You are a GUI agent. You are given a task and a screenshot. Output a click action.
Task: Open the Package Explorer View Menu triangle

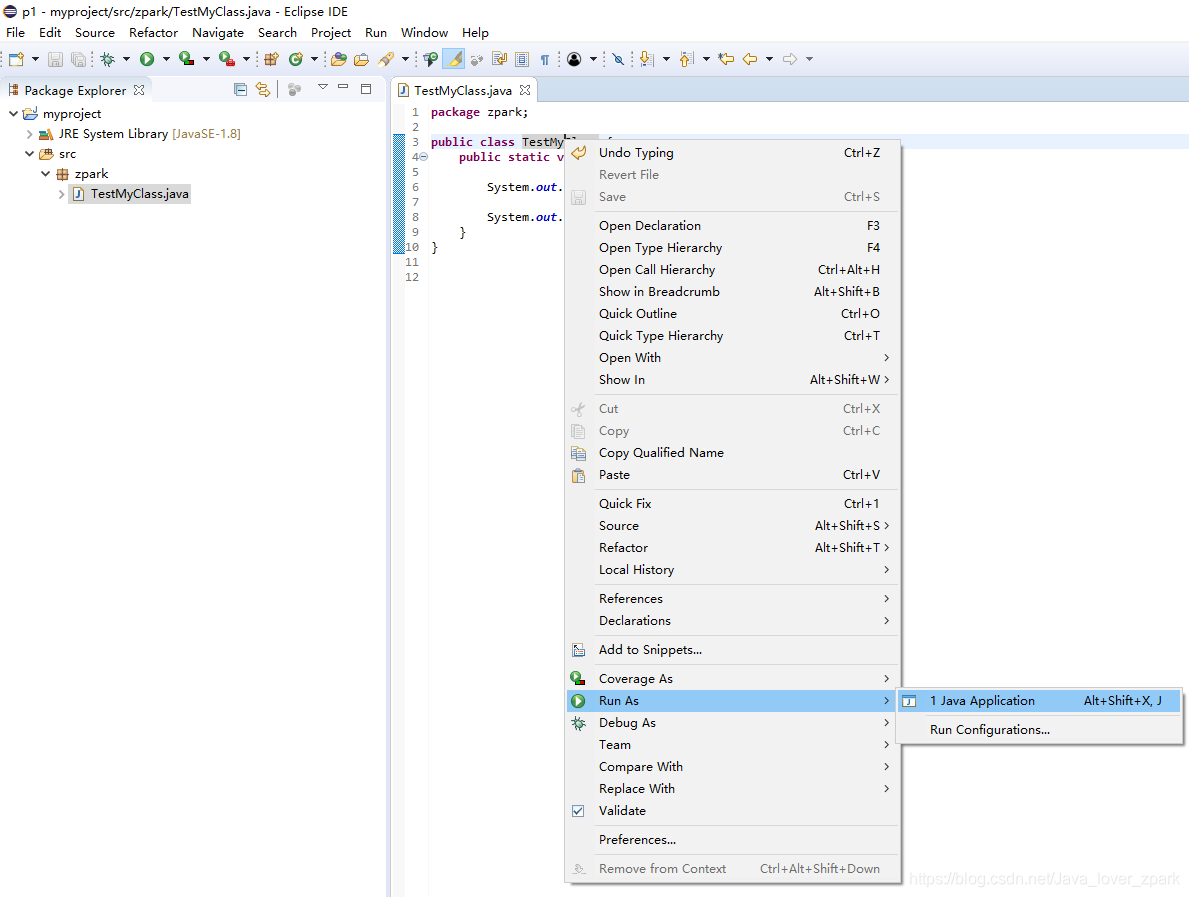322,87
